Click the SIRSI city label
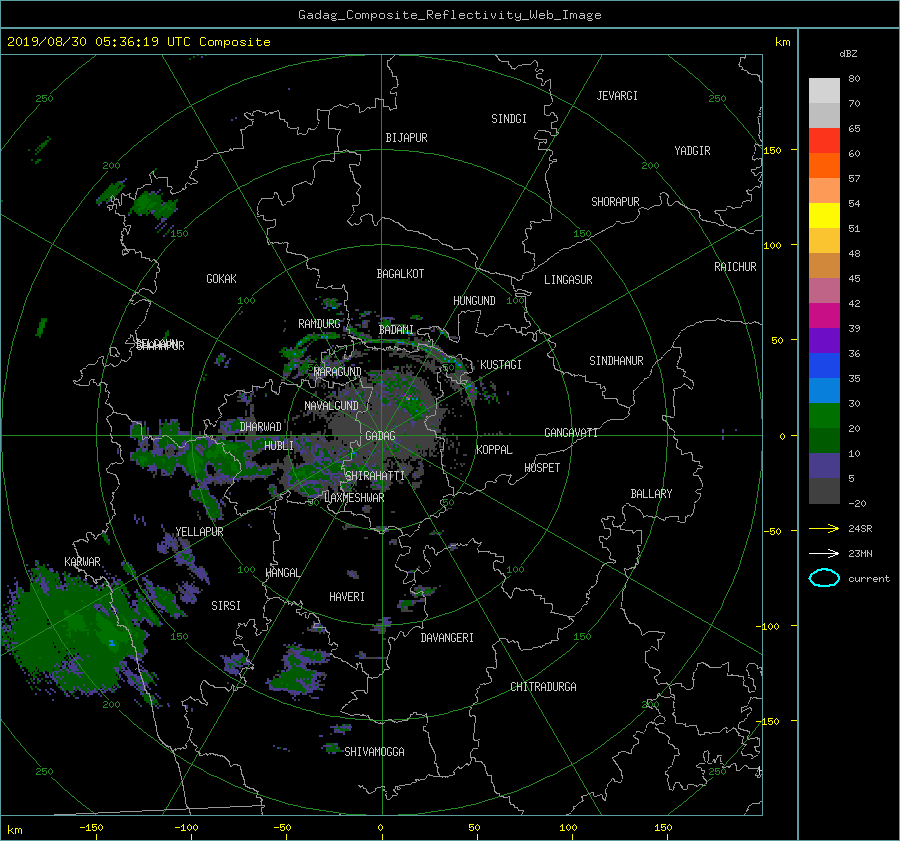Screen dimensions: 900x841 [x=226, y=606]
